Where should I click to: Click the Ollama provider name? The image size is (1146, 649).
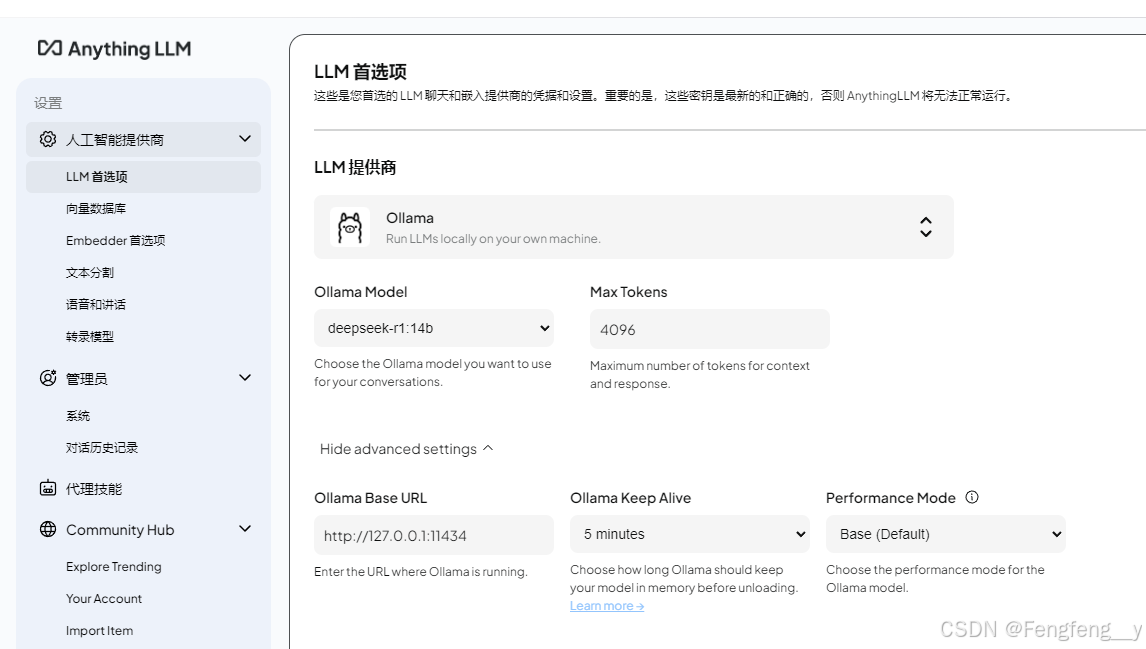(410, 218)
